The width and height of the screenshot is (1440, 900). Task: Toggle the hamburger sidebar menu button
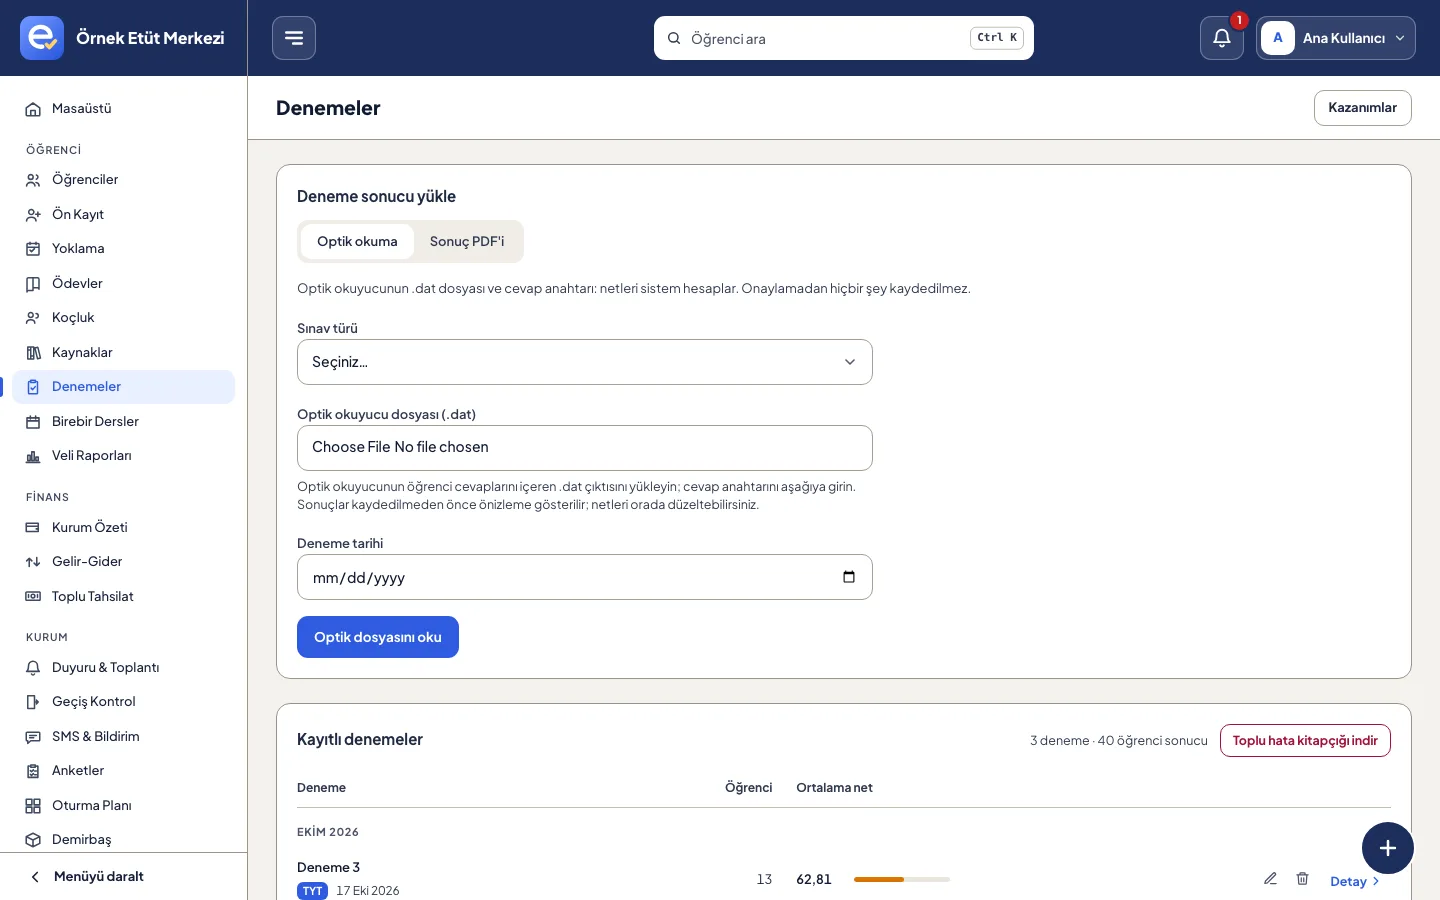point(294,38)
